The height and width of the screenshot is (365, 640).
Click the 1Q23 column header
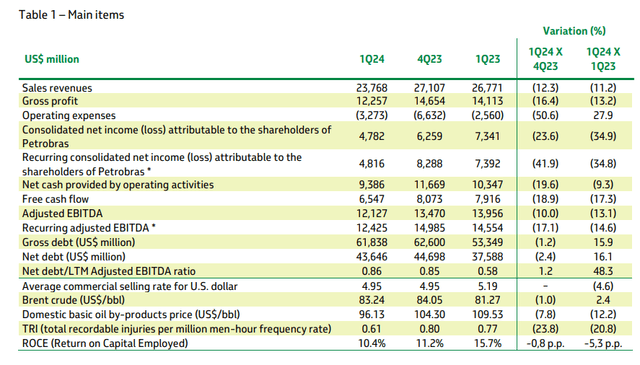[x=487, y=59]
